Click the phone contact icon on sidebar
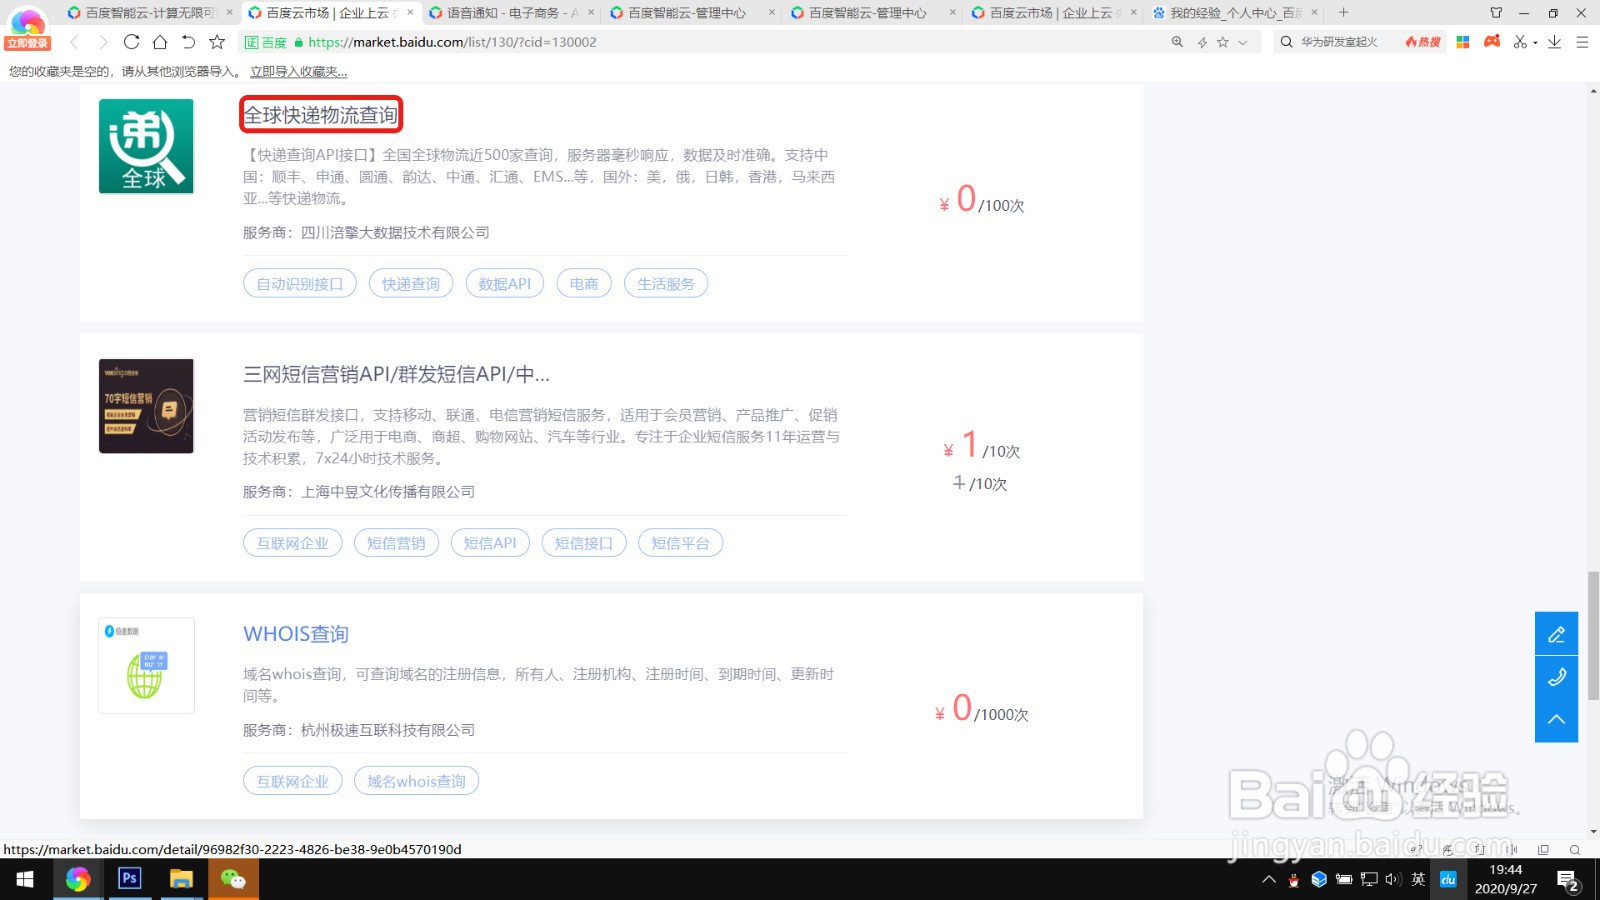Screen dimensions: 1600x900 click(1556, 677)
